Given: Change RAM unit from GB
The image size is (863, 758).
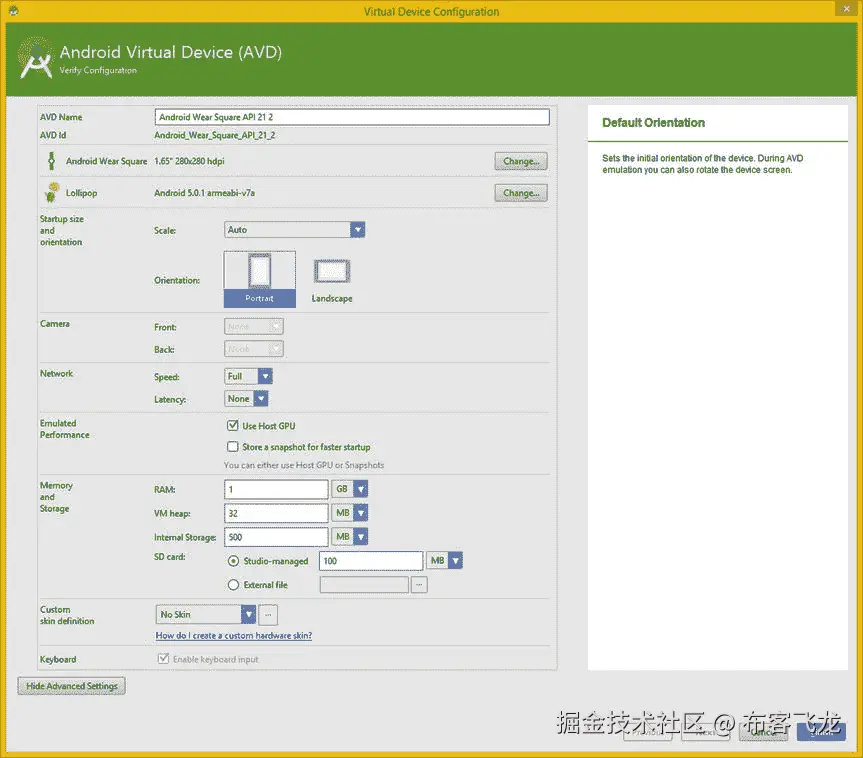Looking at the screenshot, I should click(x=350, y=489).
